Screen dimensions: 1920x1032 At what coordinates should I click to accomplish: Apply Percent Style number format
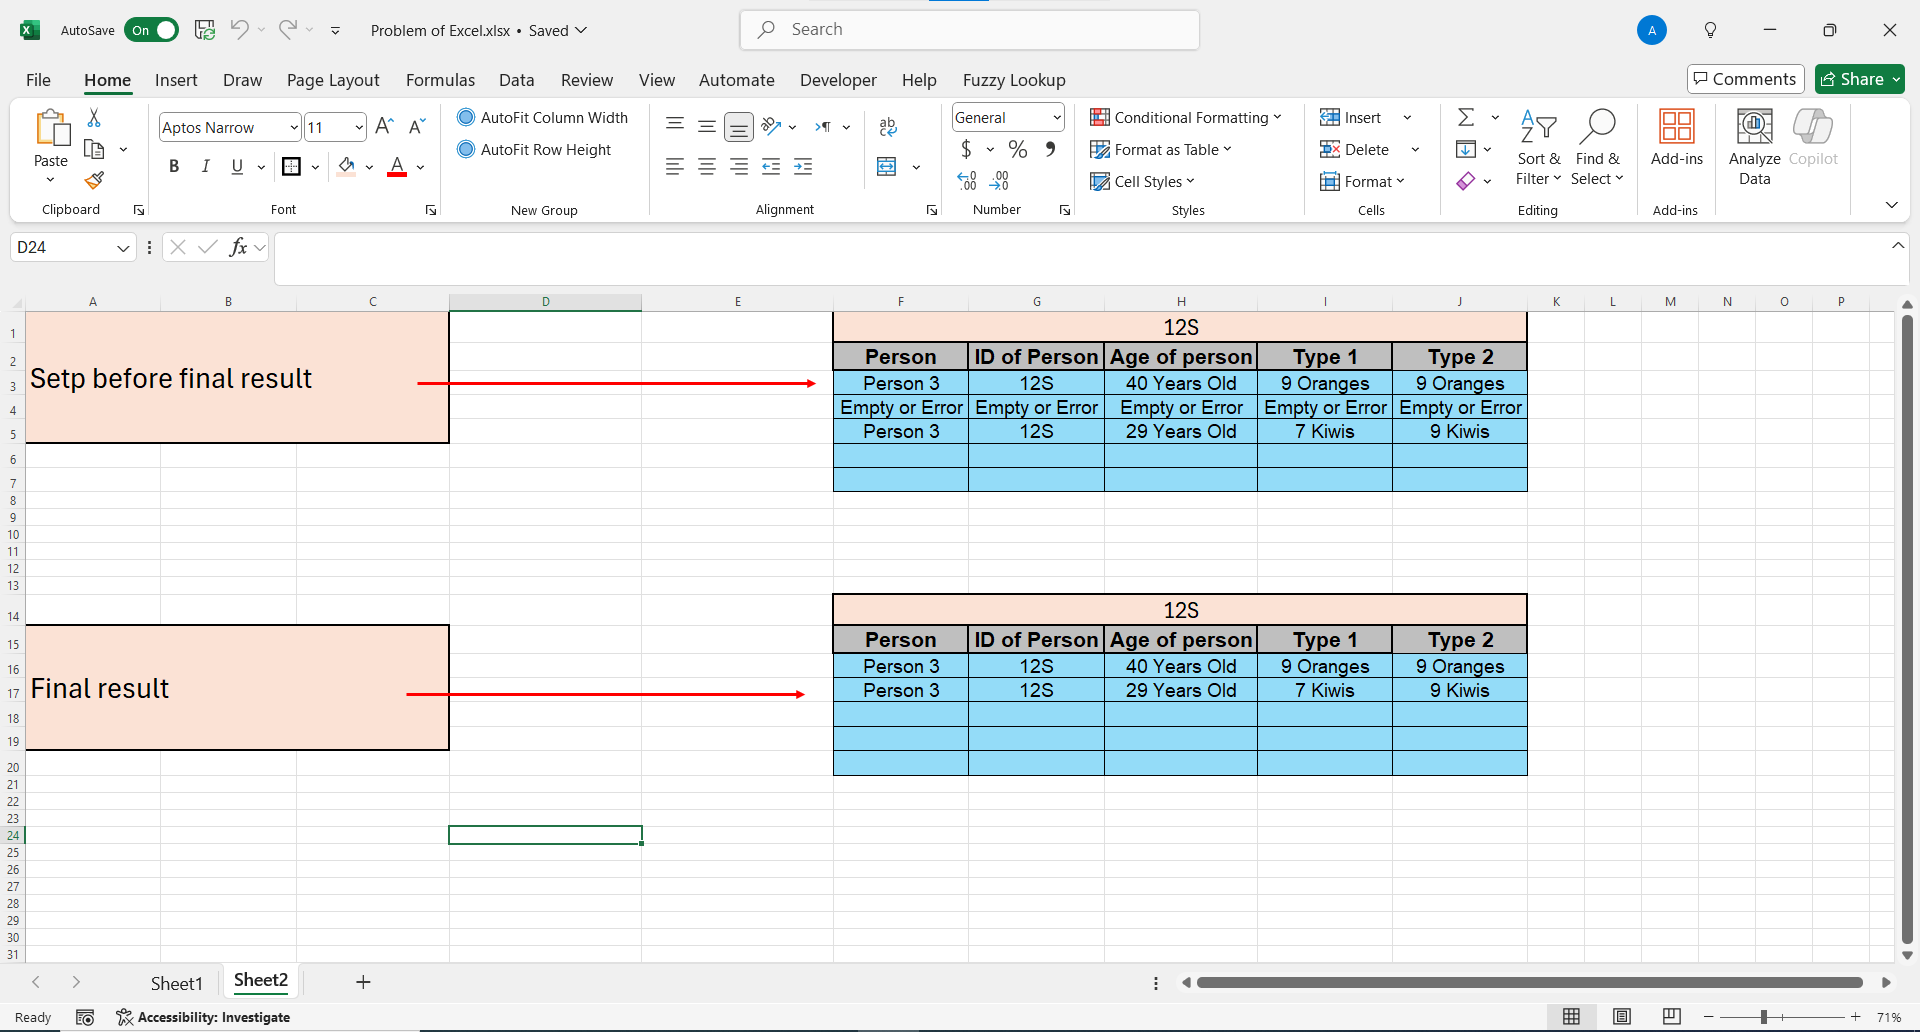pos(1018,148)
